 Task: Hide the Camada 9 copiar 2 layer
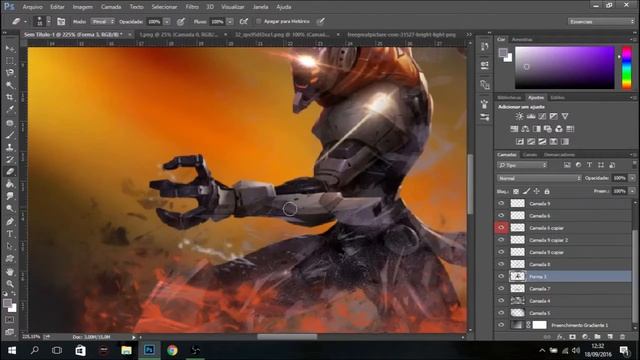501,240
